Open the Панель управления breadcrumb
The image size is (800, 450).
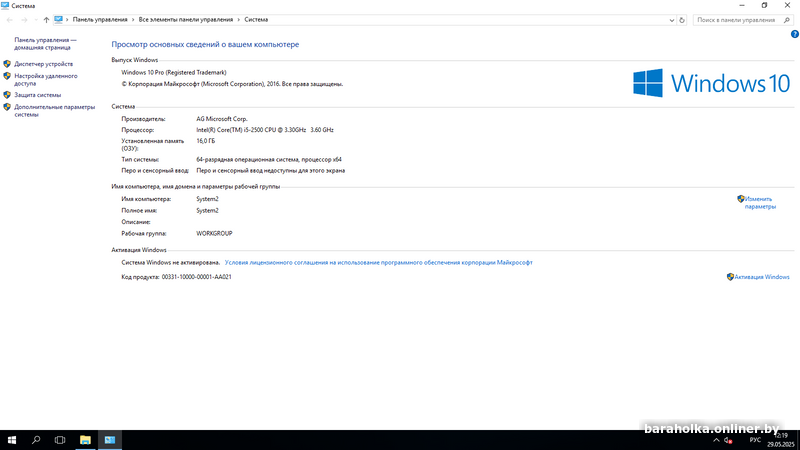click(100, 19)
